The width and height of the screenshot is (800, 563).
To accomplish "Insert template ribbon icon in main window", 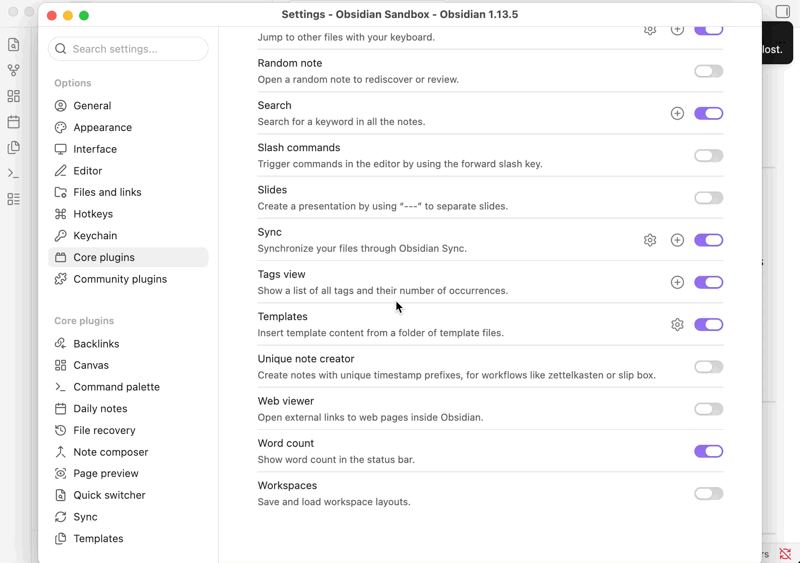I will click(x=14, y=148).
